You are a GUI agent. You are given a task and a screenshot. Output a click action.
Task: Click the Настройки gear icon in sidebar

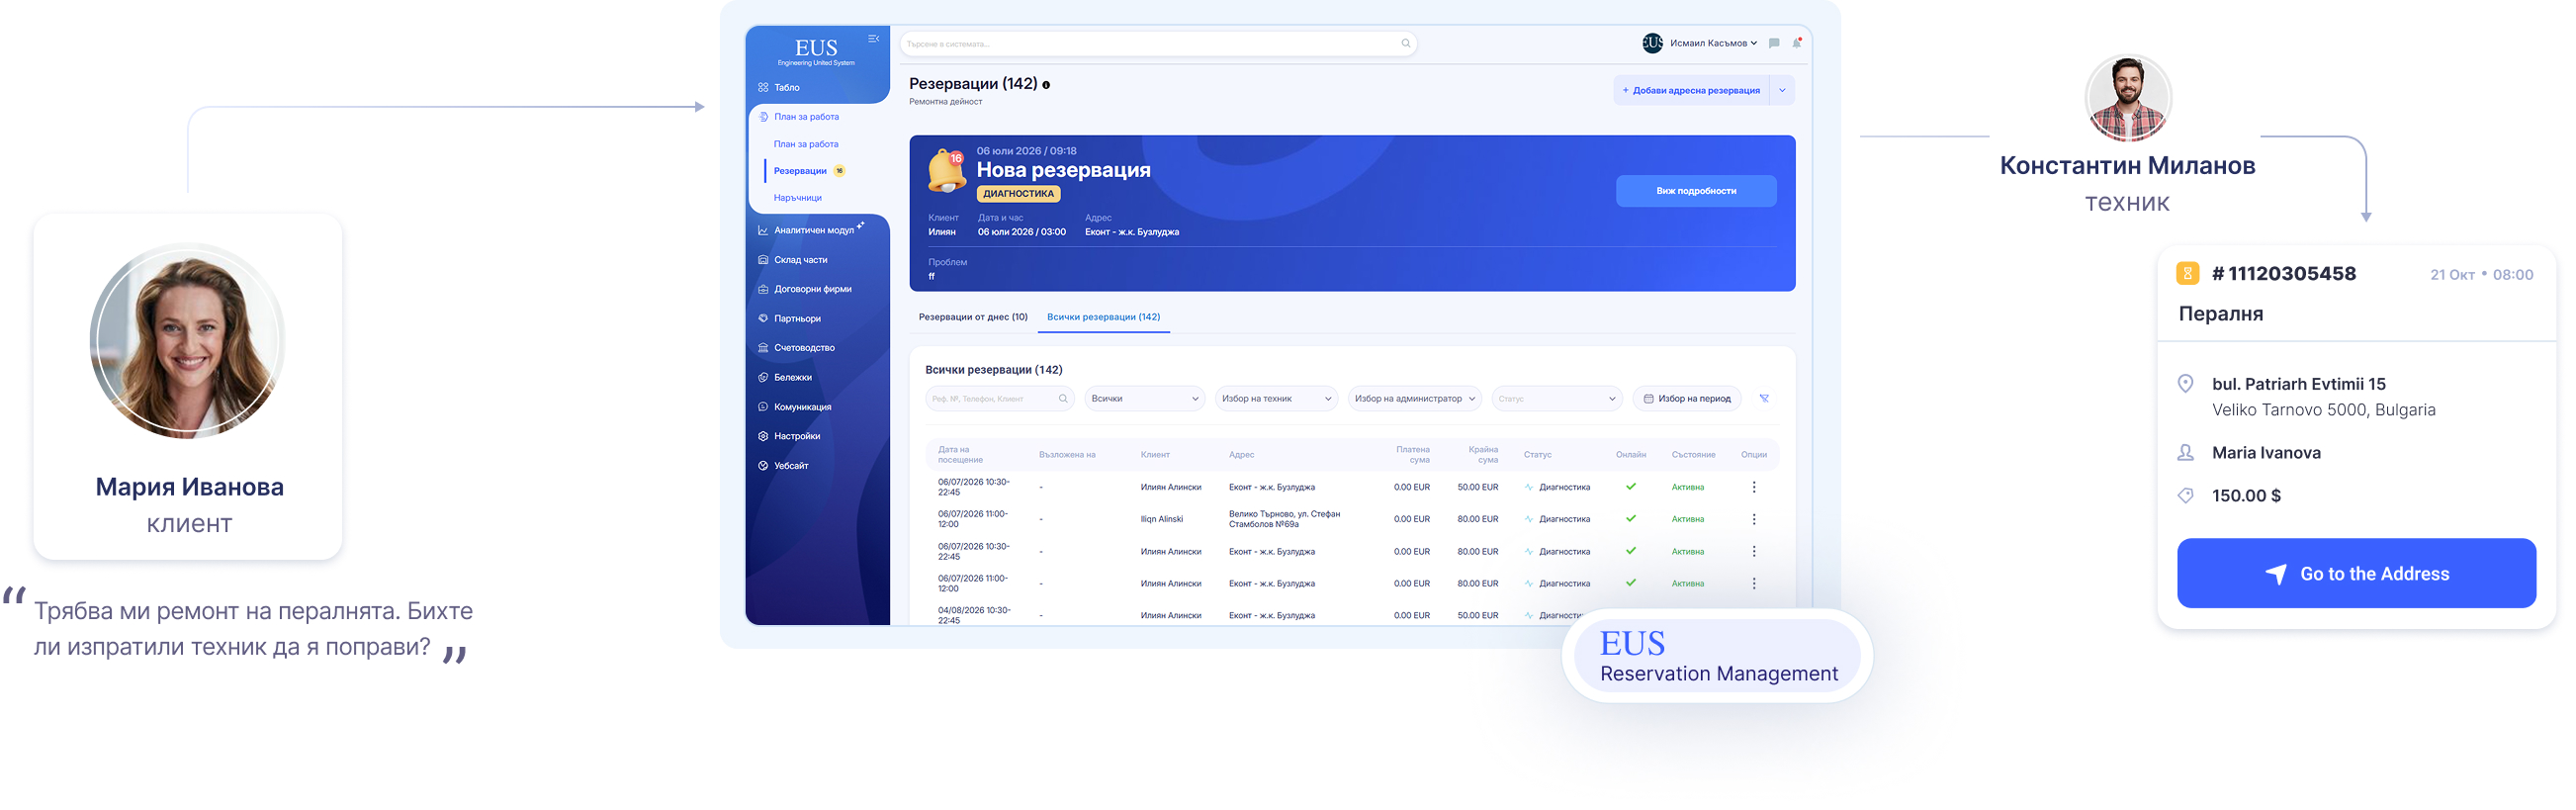point(763,436)
